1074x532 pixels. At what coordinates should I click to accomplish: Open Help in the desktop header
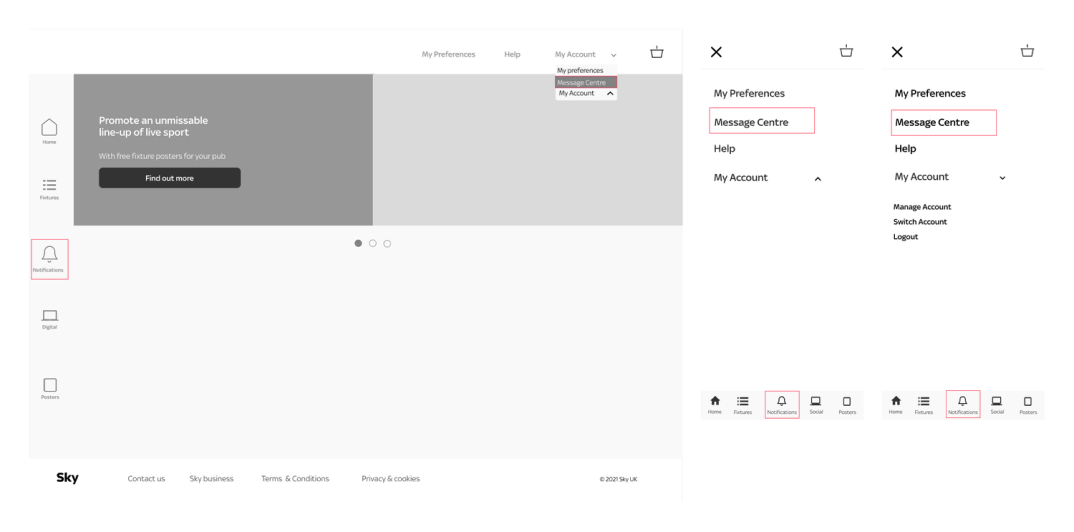click(512, 54)
